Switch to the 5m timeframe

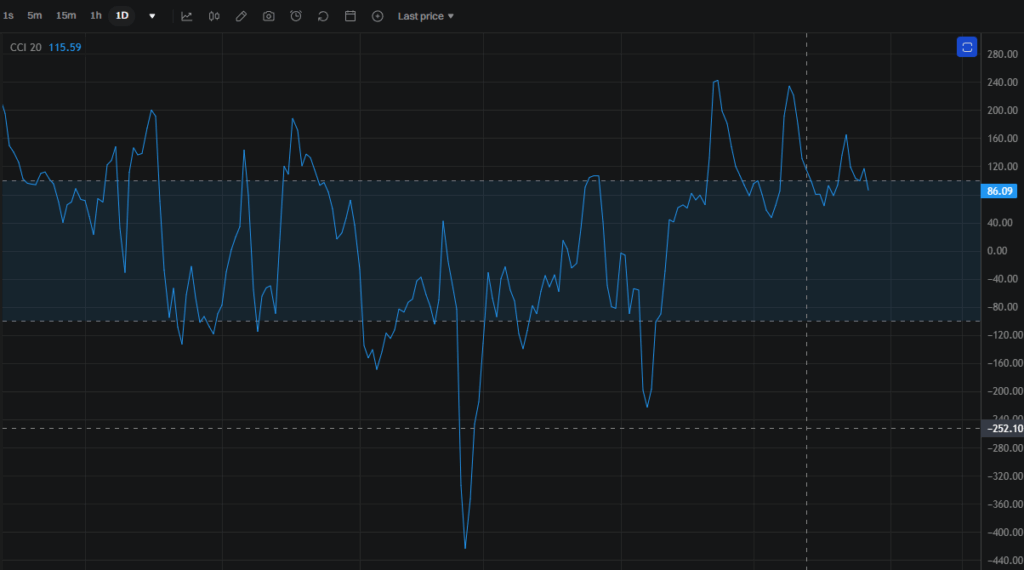pyautogui.click(x=35, y=16)
